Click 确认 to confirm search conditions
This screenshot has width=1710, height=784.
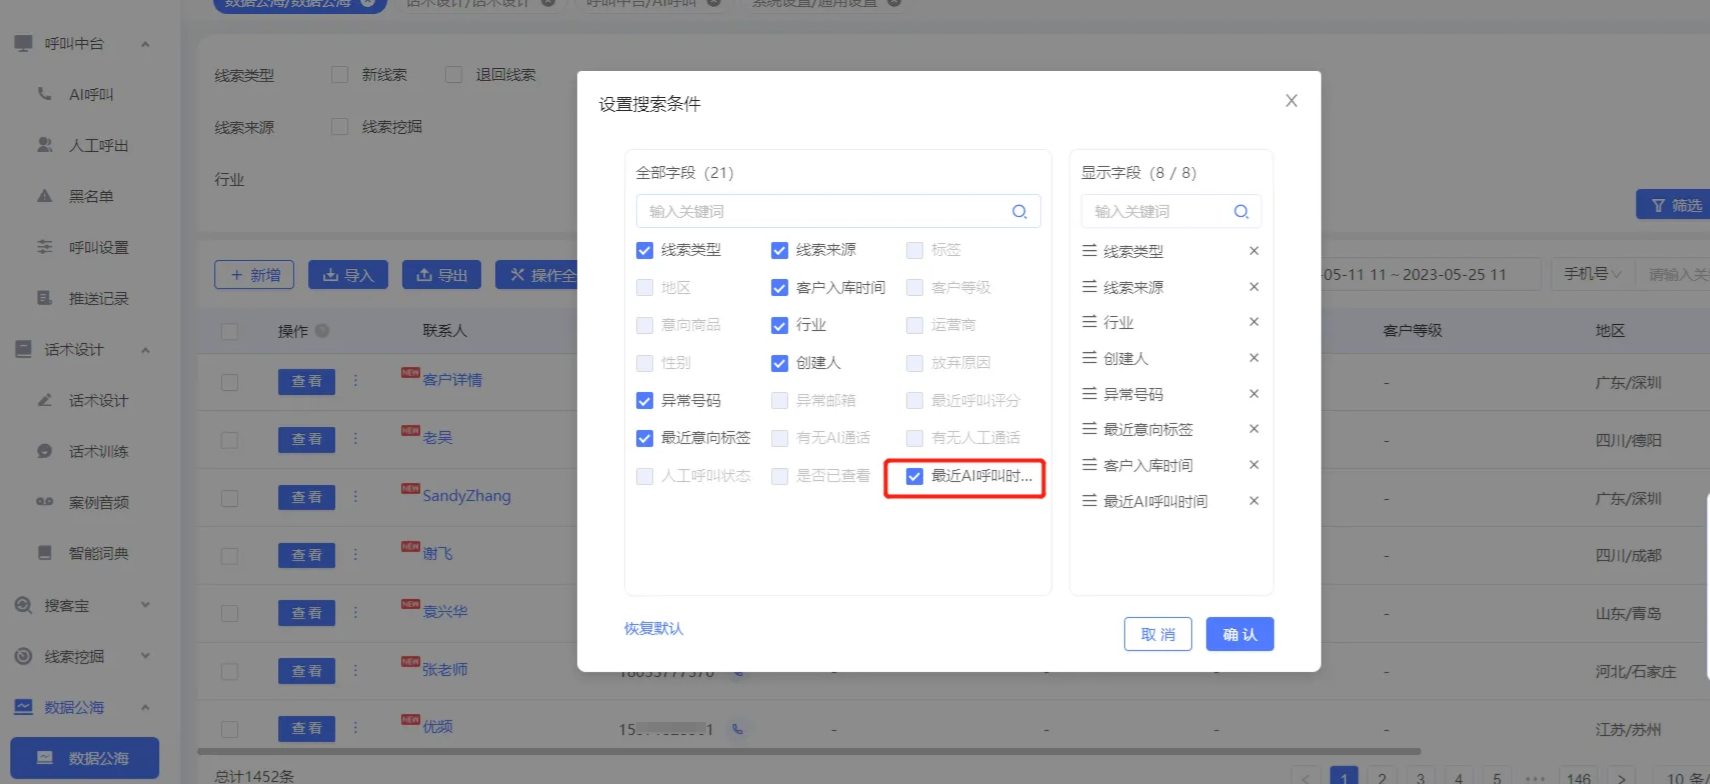[x=1240, y=634]
